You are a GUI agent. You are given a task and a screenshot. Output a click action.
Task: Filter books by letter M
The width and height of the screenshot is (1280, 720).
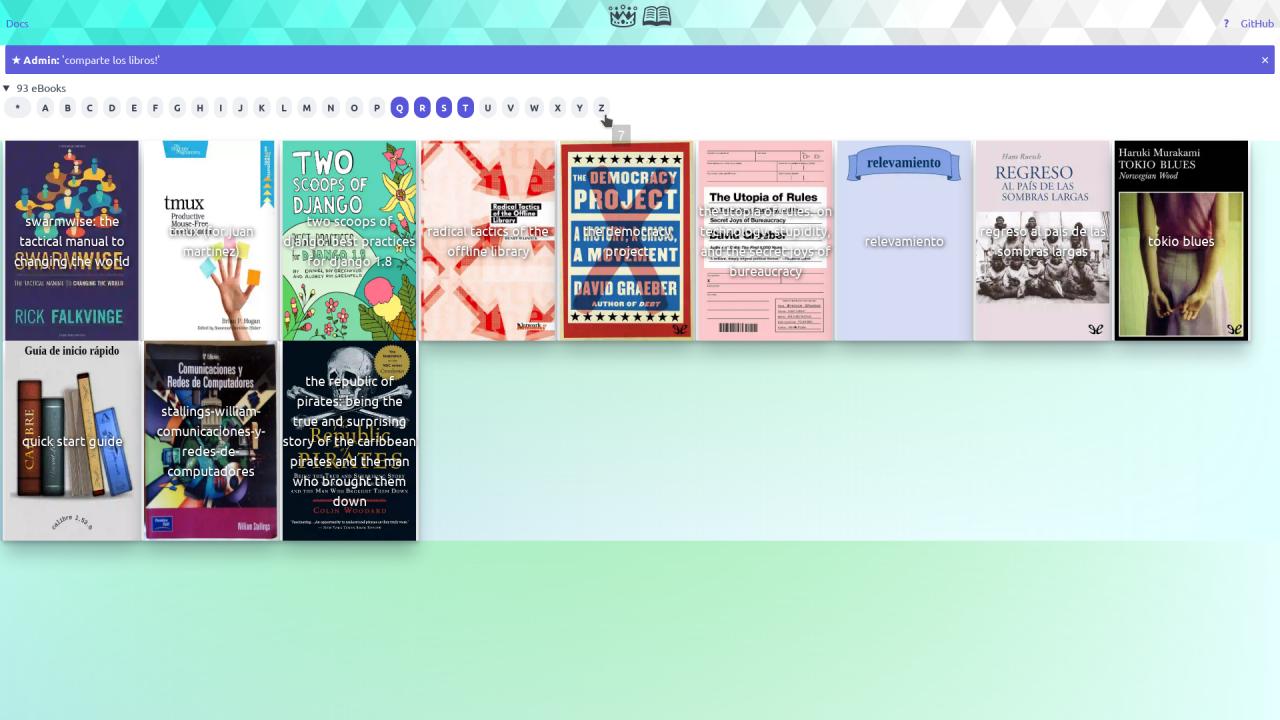coord(307,108)
